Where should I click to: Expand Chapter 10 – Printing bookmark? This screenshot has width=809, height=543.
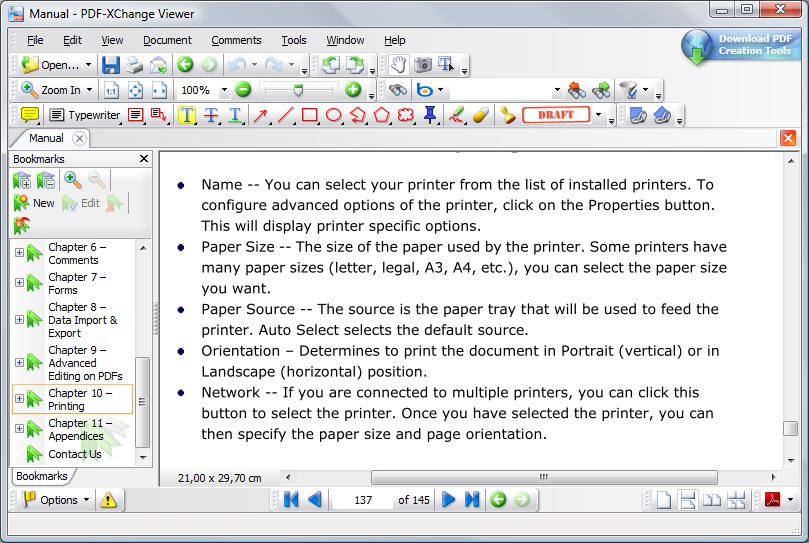(19, 398)
